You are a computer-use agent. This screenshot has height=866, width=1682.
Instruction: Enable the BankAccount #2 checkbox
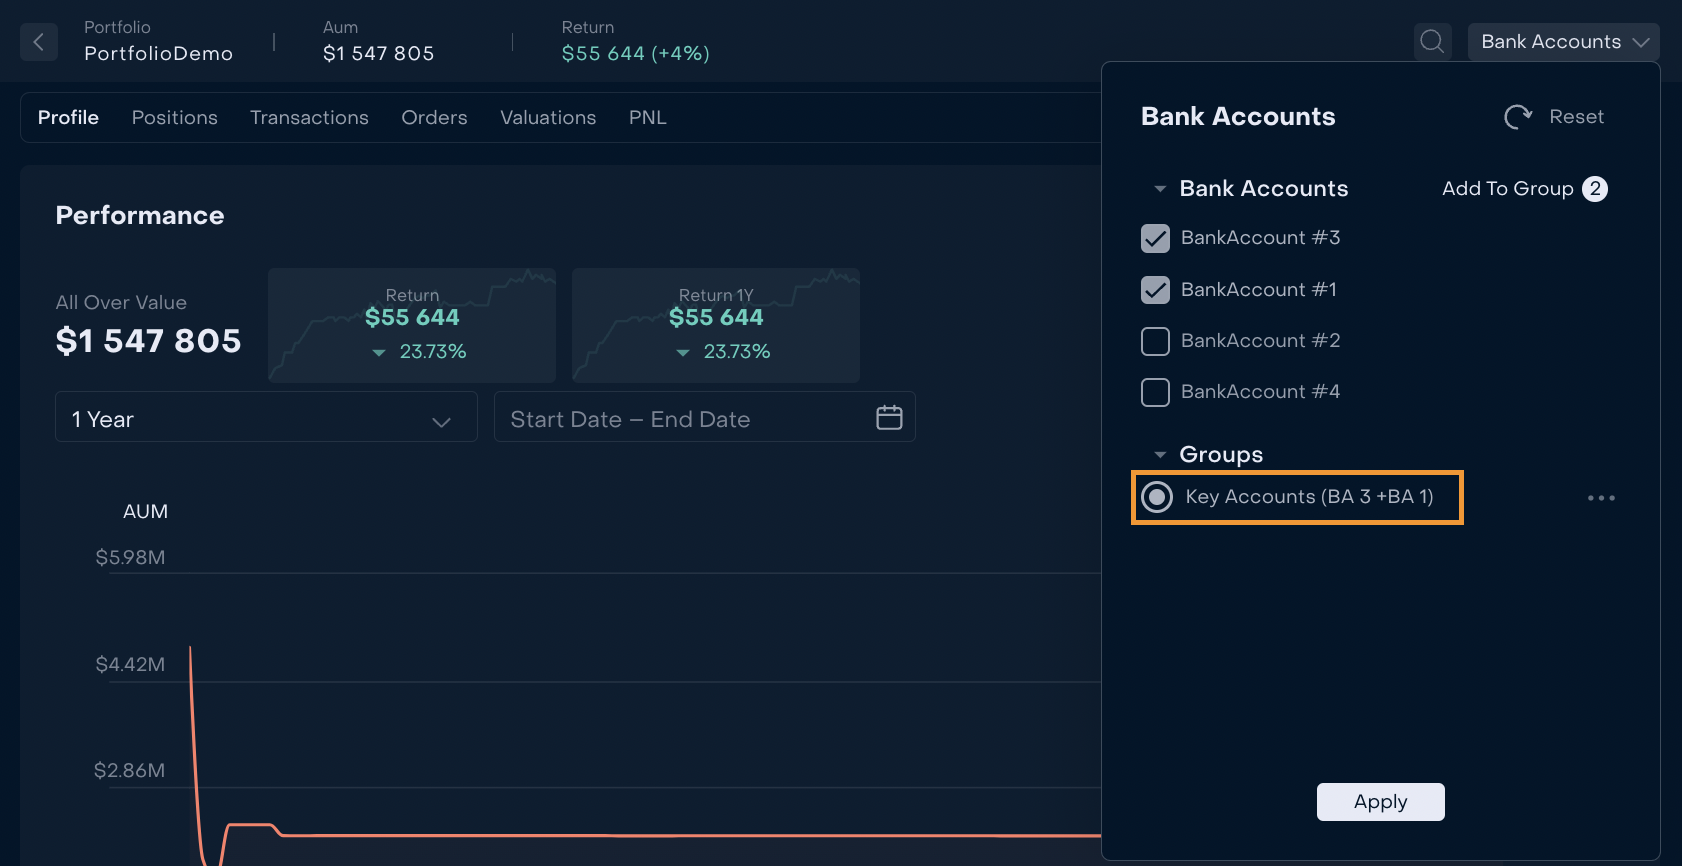click(x=1155, y=341)
